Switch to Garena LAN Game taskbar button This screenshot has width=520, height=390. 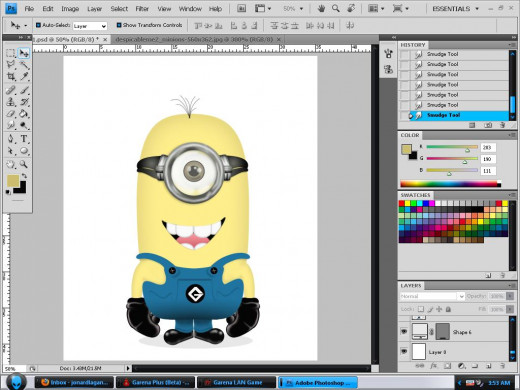click(x=236, y=382)
